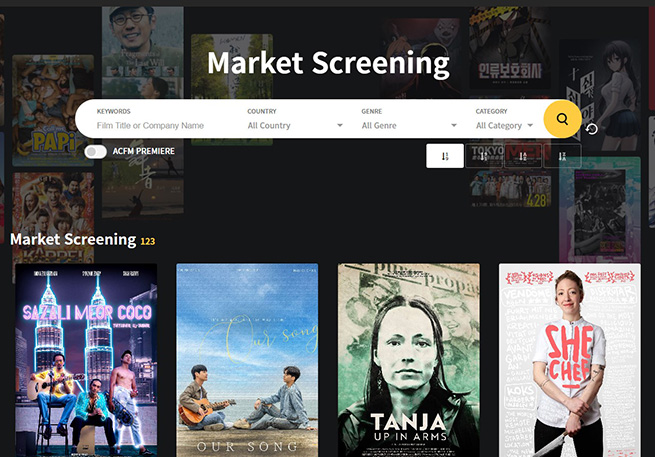Open the She Chef film poster
Screen dimensions: 655x457
click(570, 360)
